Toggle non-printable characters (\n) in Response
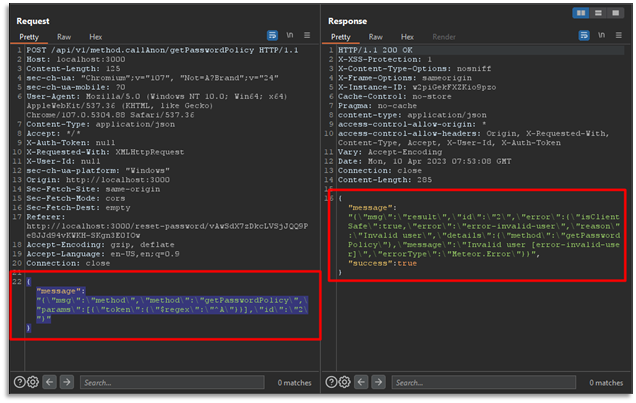The width and height of the screenshot is (636, 403). [602, 34]
